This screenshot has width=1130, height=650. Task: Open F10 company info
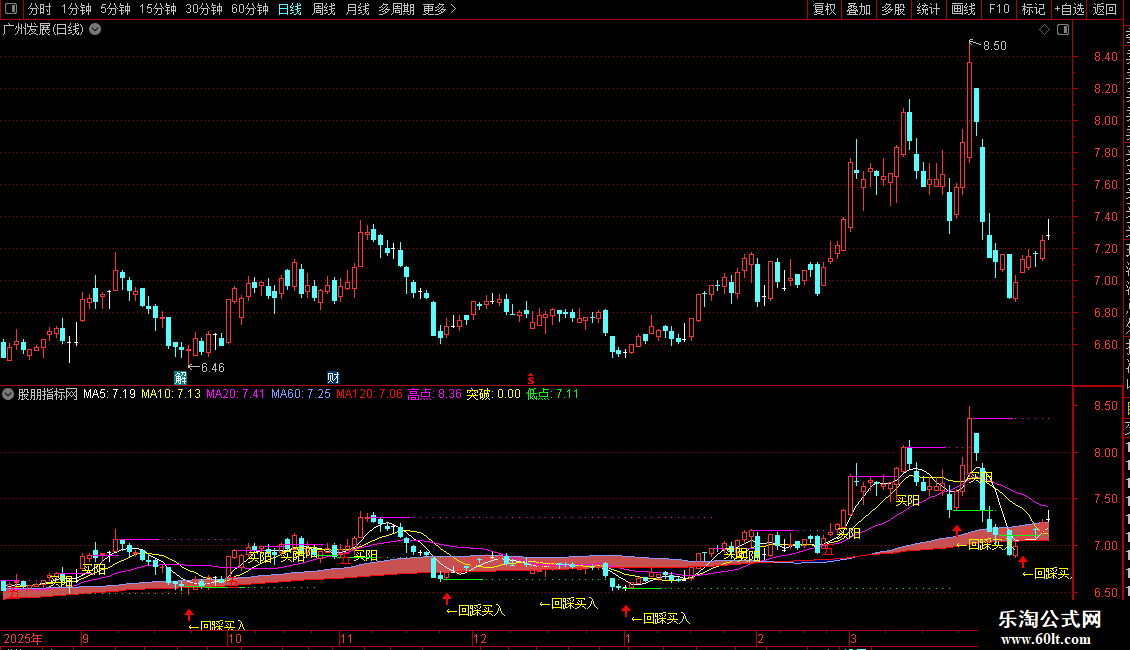click(999, 9)
